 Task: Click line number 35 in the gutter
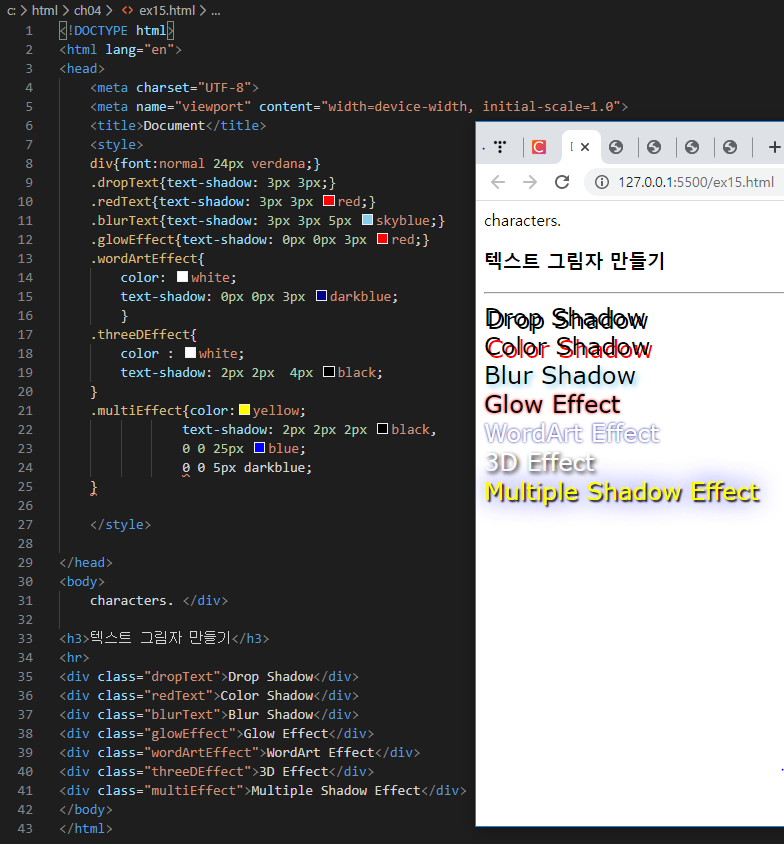click(25, 676)
